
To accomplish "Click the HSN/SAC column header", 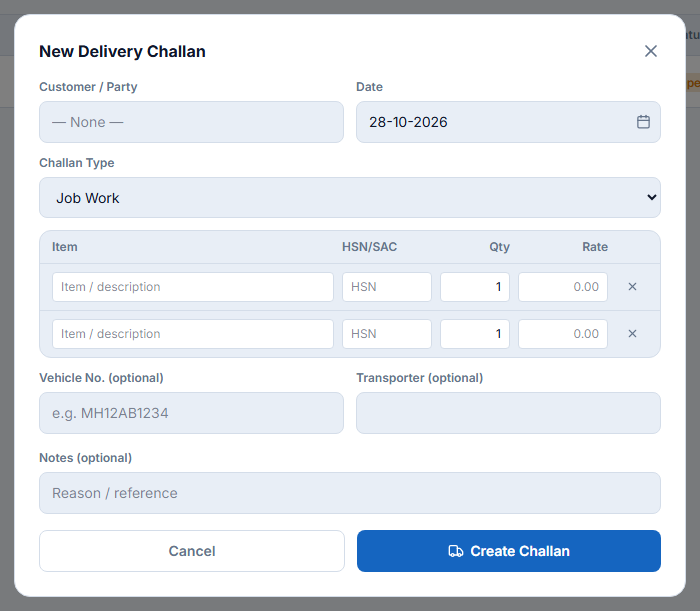I will click(369, 247).
